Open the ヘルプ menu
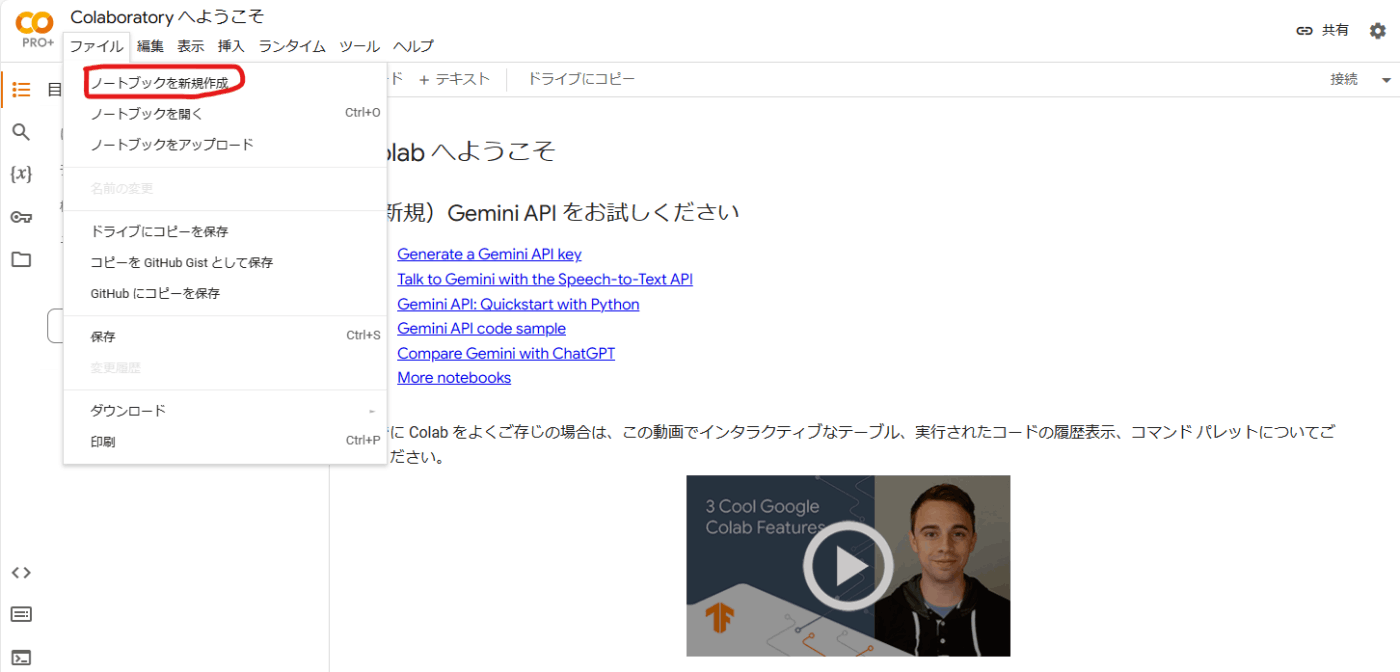The image size is (1400, 672). 413,46
